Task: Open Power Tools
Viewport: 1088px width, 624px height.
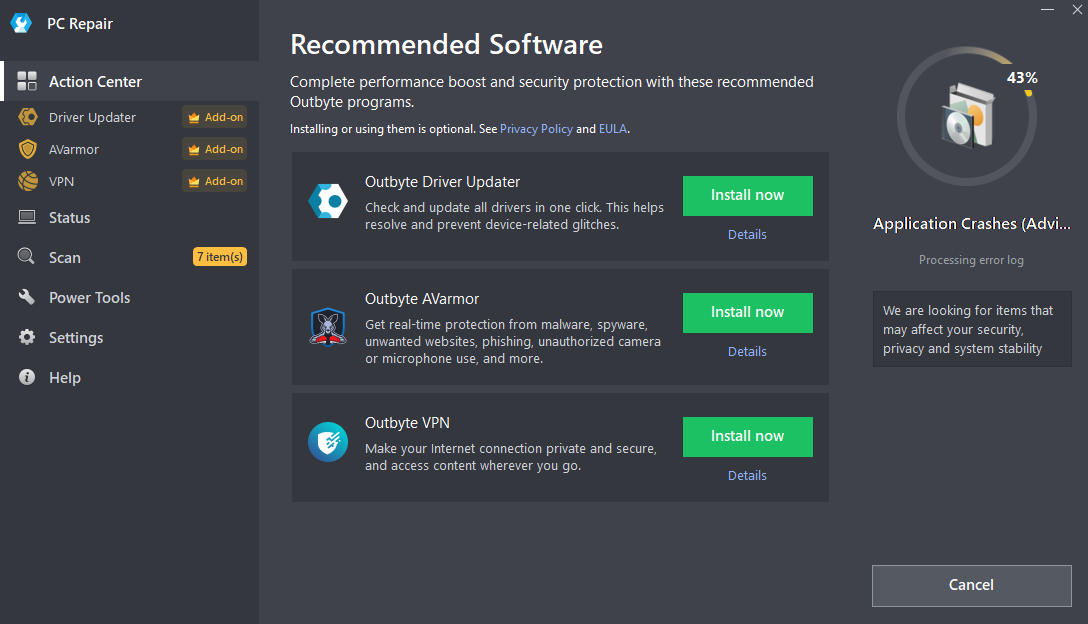Action: 130,297
